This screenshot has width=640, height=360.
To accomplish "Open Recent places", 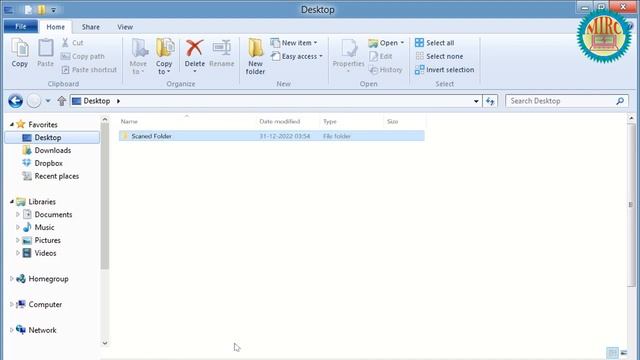I will coord(56,176).
